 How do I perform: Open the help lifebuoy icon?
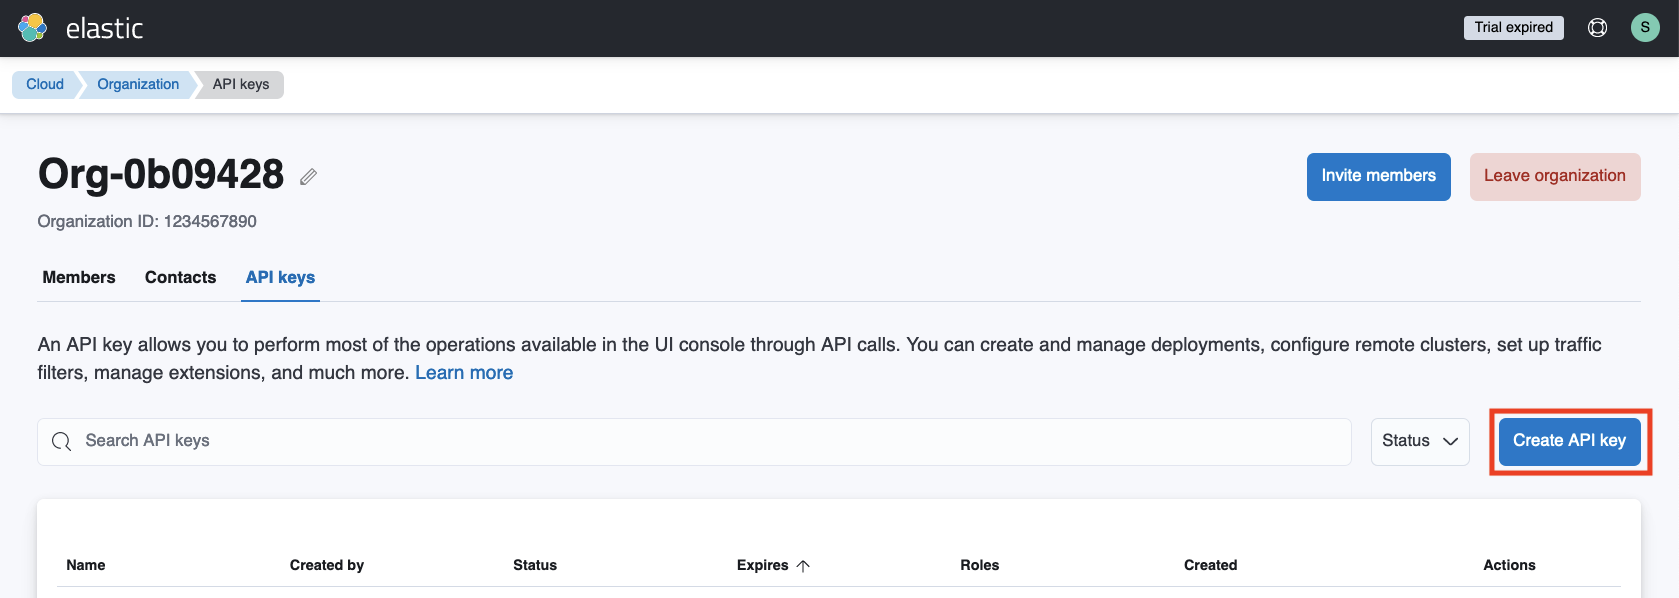coord(1598,28)
